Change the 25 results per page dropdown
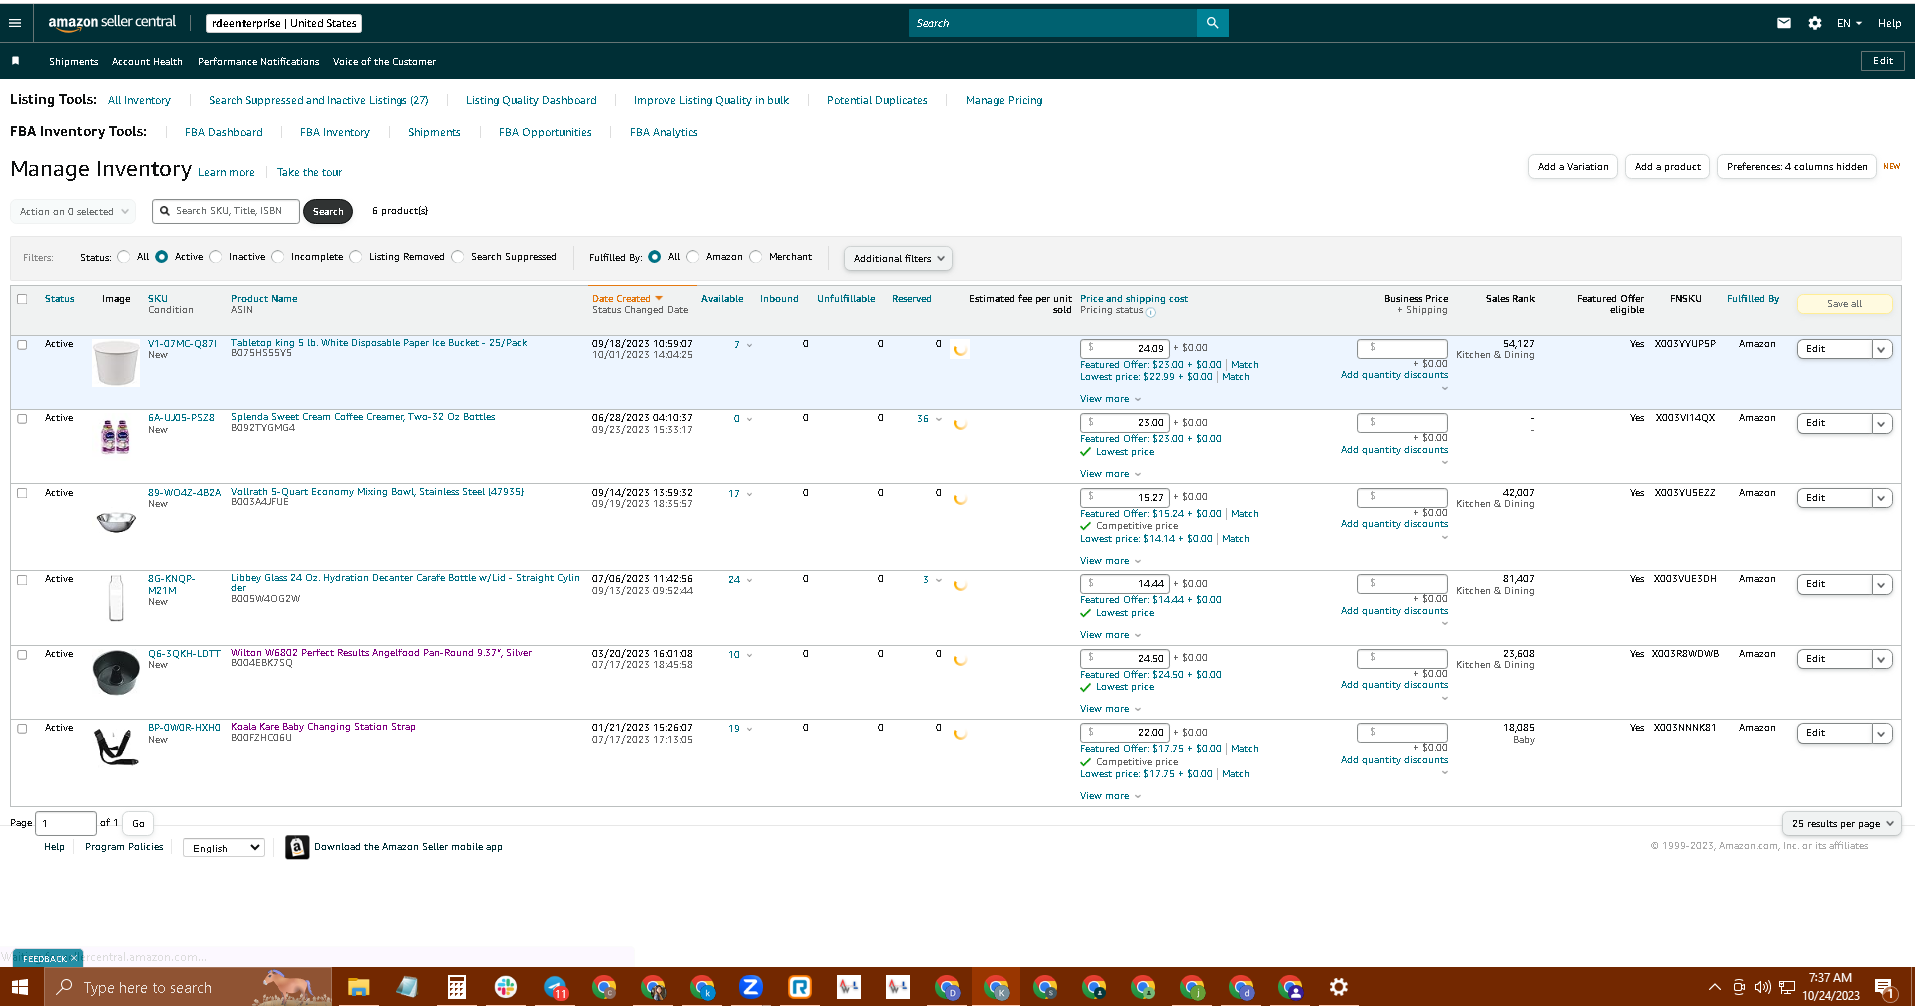Image resolution: width=1915 pixels, height=1006 pixels. tap(1842, 824)
